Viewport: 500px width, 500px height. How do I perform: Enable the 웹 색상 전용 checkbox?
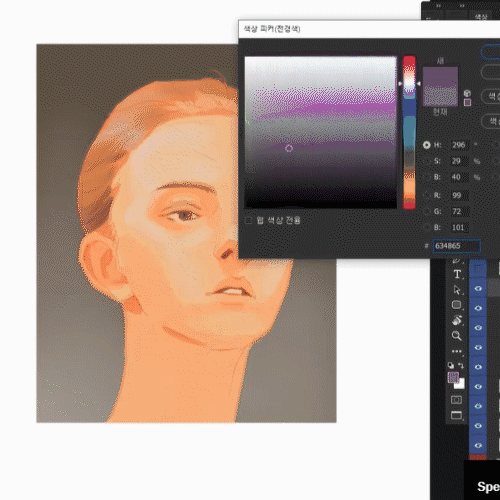click(248, 220)
